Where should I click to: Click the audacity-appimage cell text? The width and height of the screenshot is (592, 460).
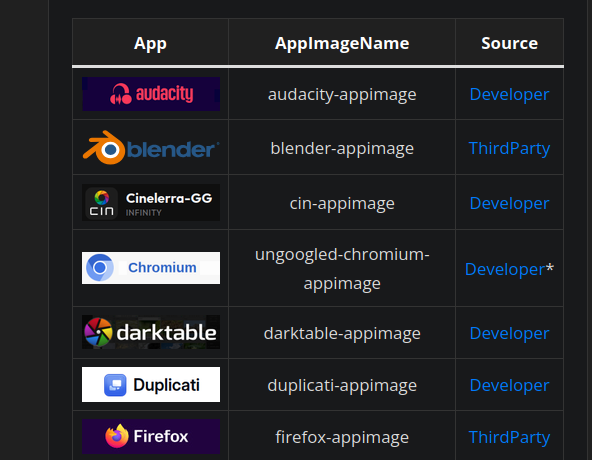click(x=342, y=94)
